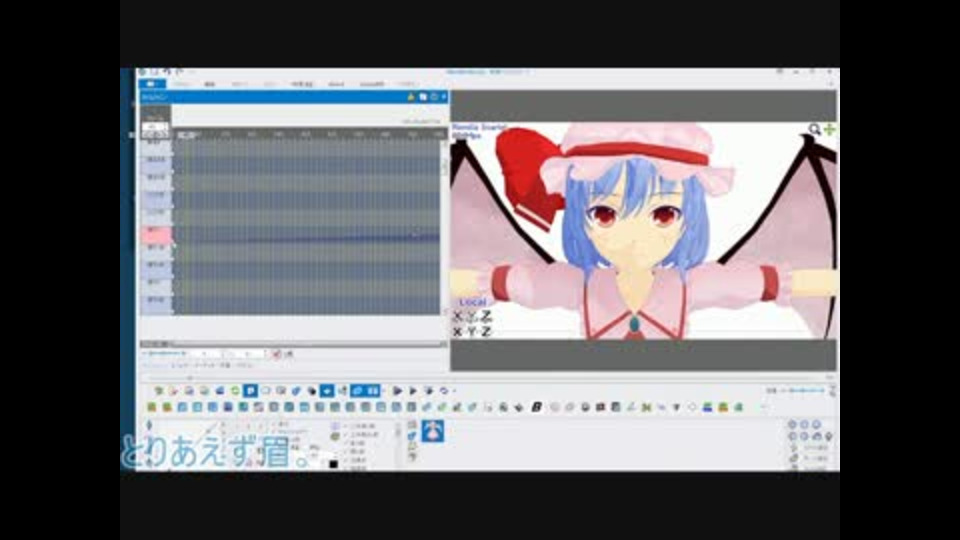Click the small red icon below timeline
The image size is (960, 540).
[x=277, y=354]
